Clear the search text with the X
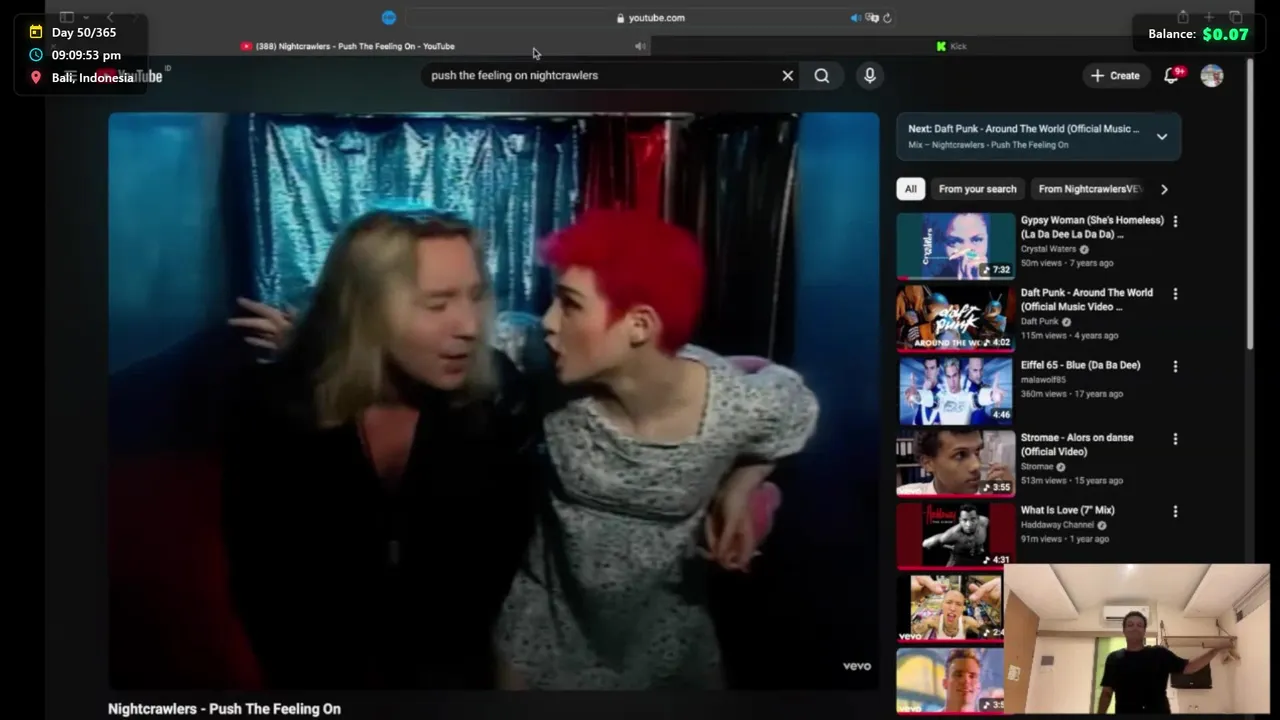 (x=788, y=75)
